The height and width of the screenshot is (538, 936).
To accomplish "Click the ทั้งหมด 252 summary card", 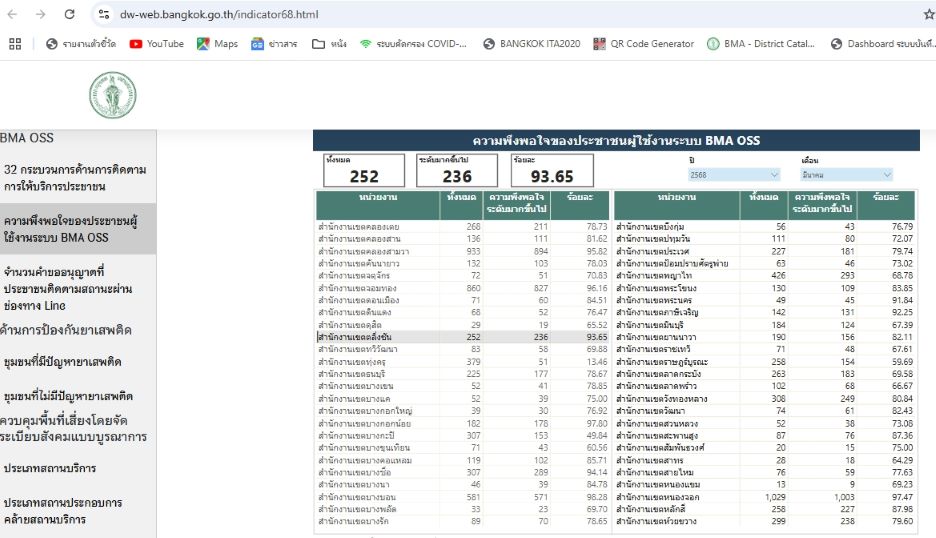I will (x=364, y=170).
